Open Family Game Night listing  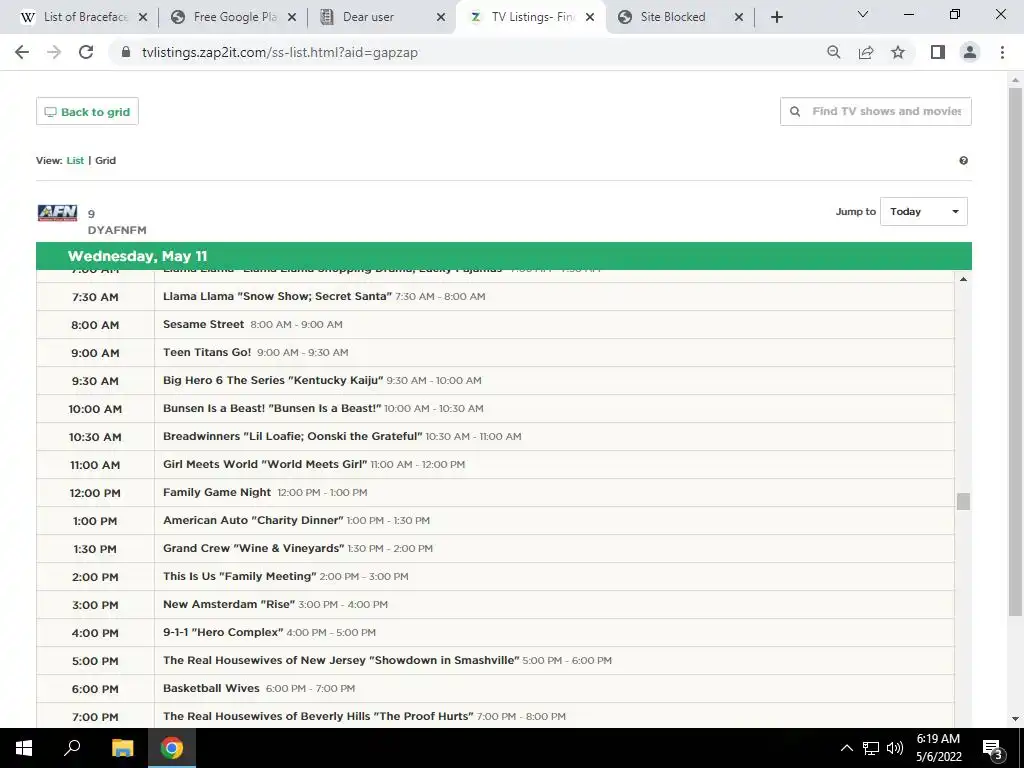click(217, 493)
